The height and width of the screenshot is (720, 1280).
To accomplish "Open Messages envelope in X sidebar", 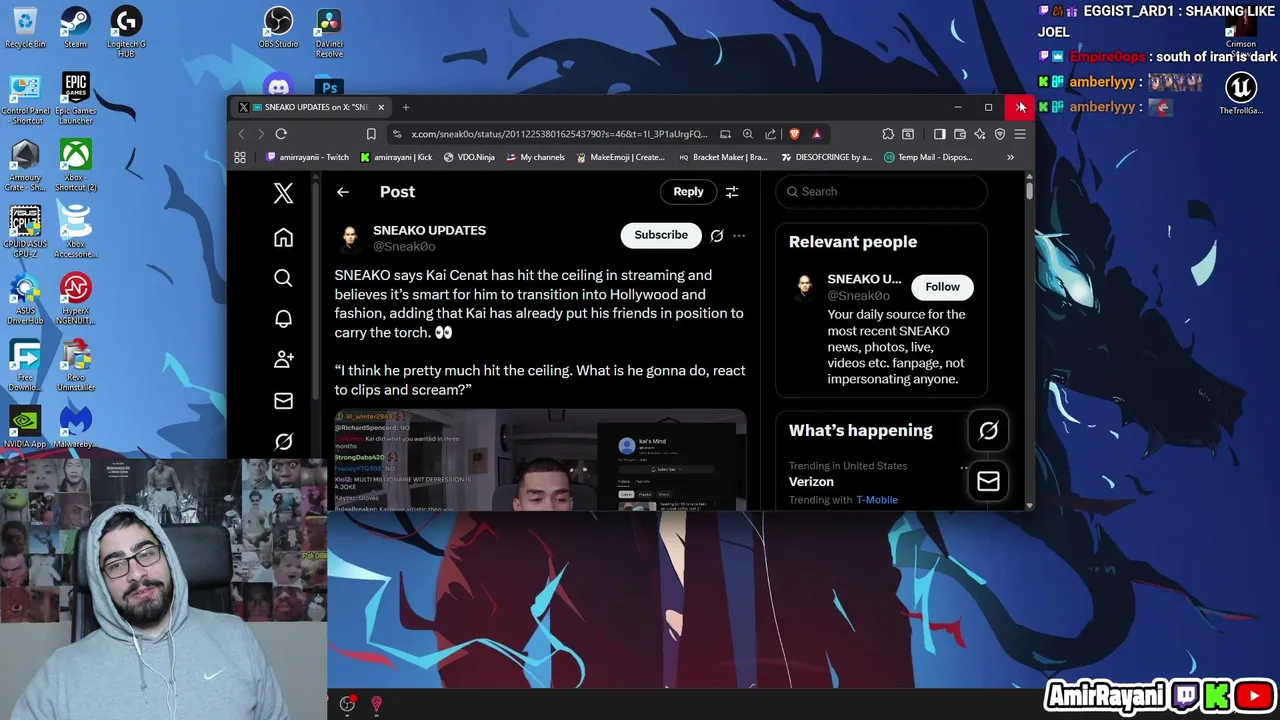I will 283,400.
